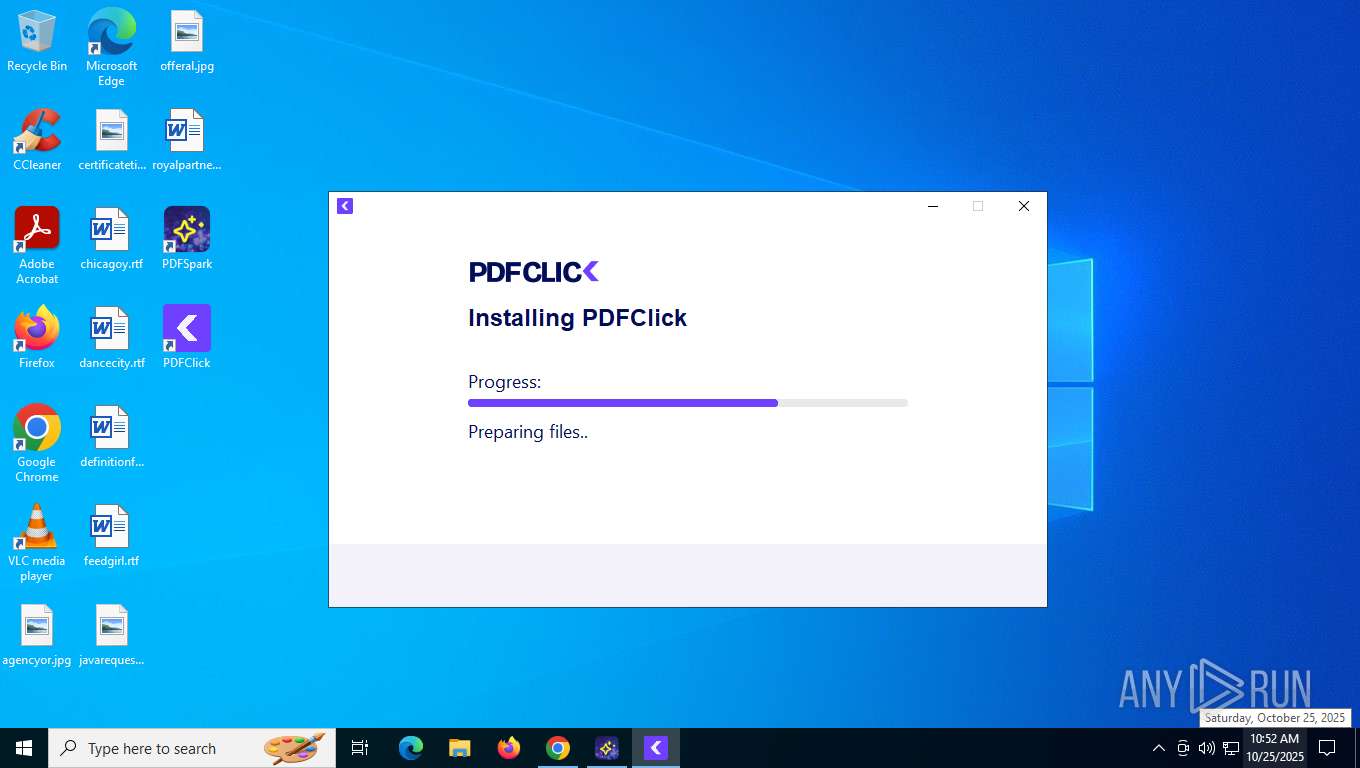Switch to PDFSpark in the taskbar
1360x768 pixels.
point(607,748)
